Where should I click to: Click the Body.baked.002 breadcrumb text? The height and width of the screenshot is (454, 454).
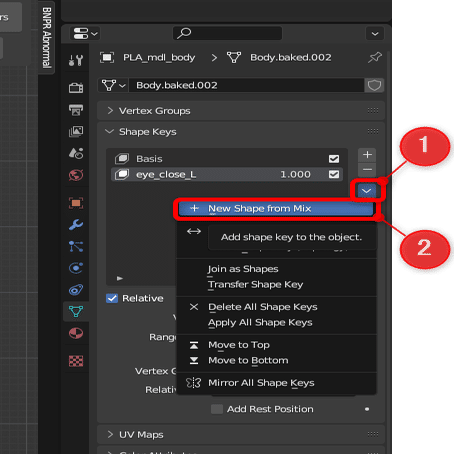(291, 57)
